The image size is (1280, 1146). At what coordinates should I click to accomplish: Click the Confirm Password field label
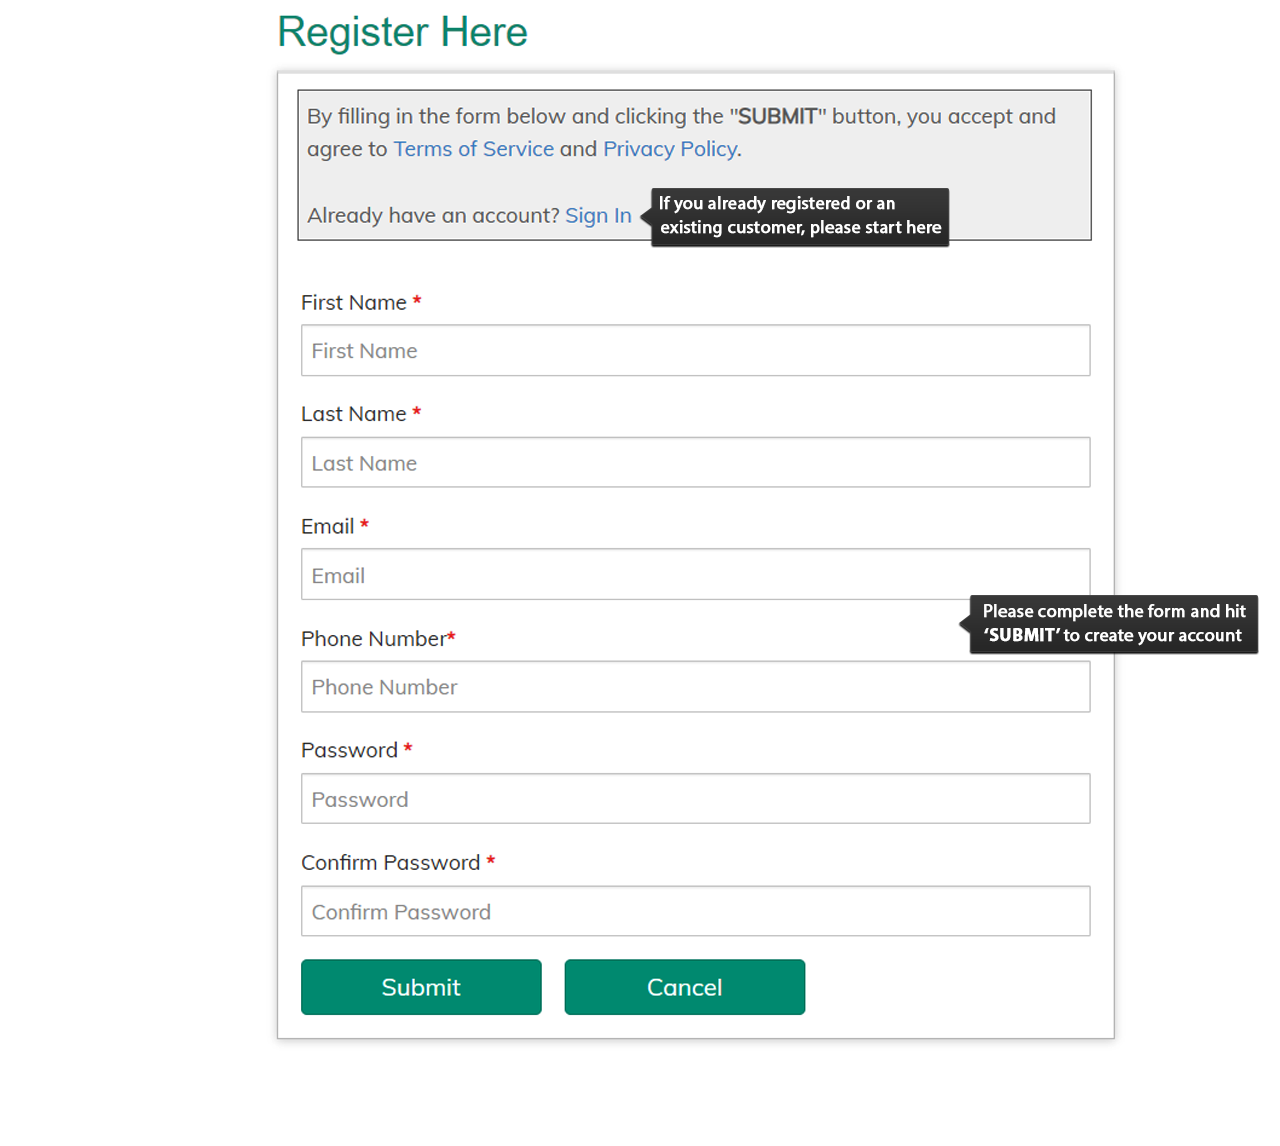point(391,863)
